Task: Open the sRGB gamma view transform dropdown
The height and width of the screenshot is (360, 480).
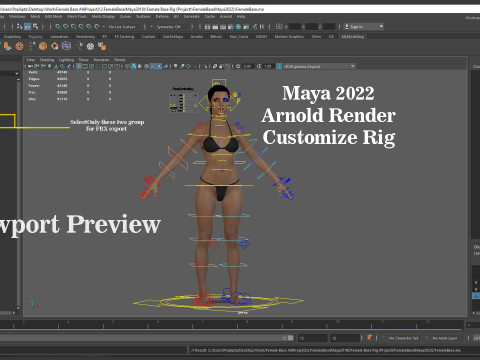Action: point(319,66)
